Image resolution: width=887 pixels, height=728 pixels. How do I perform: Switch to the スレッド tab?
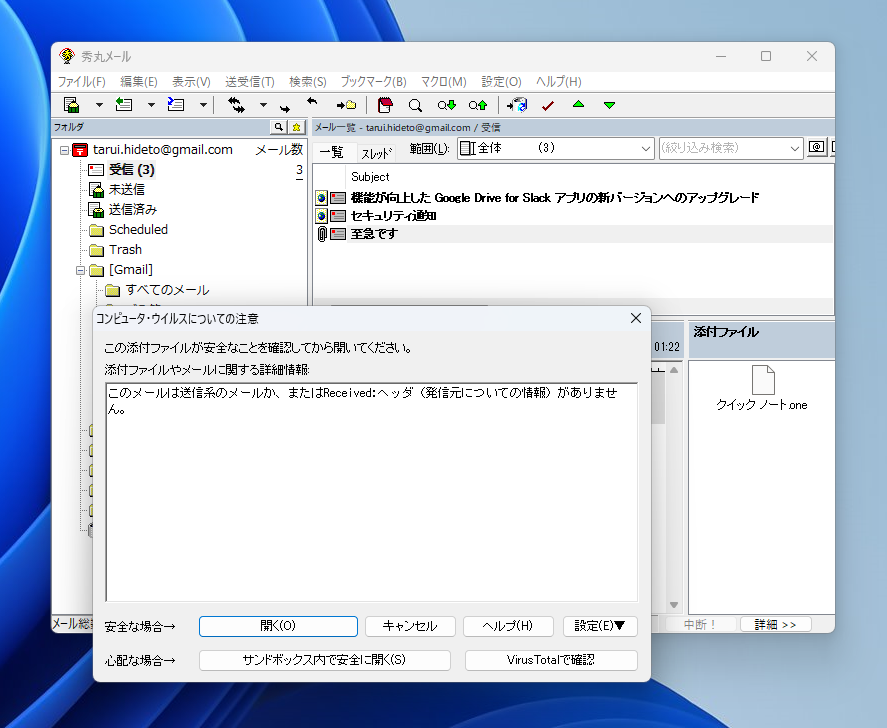(376, 152)
